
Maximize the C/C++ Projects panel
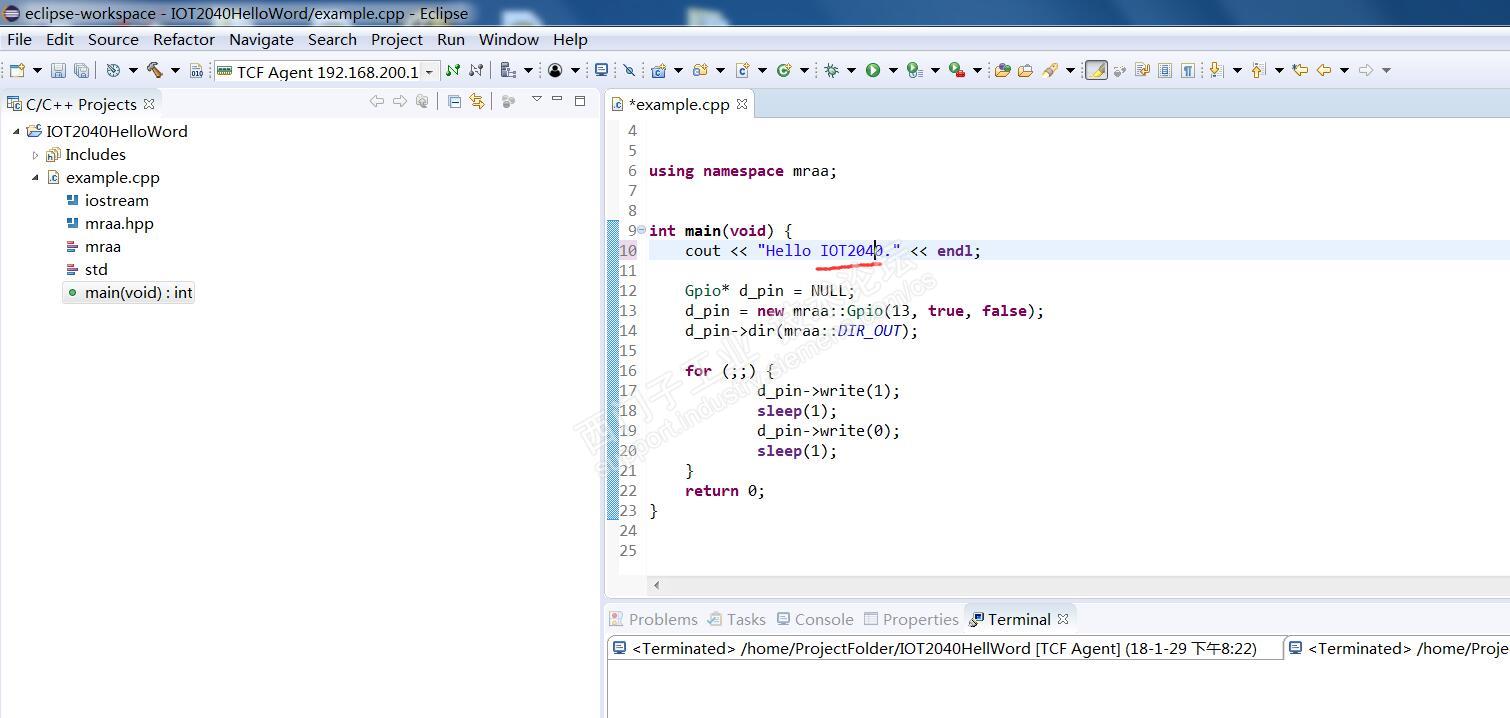[580, 101]
